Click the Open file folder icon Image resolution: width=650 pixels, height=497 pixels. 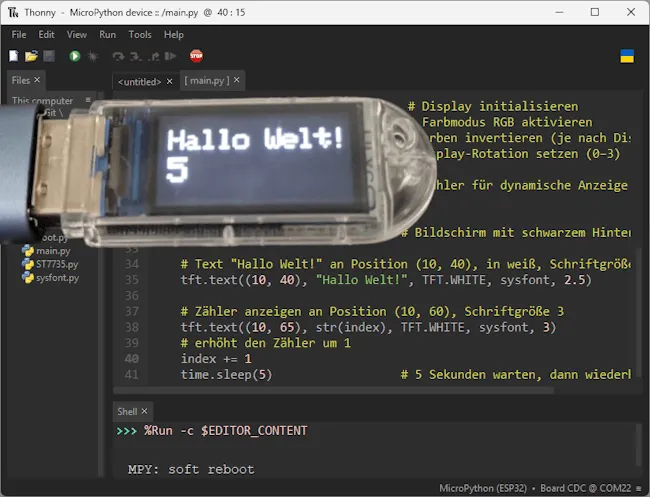[x=32, y=57]
